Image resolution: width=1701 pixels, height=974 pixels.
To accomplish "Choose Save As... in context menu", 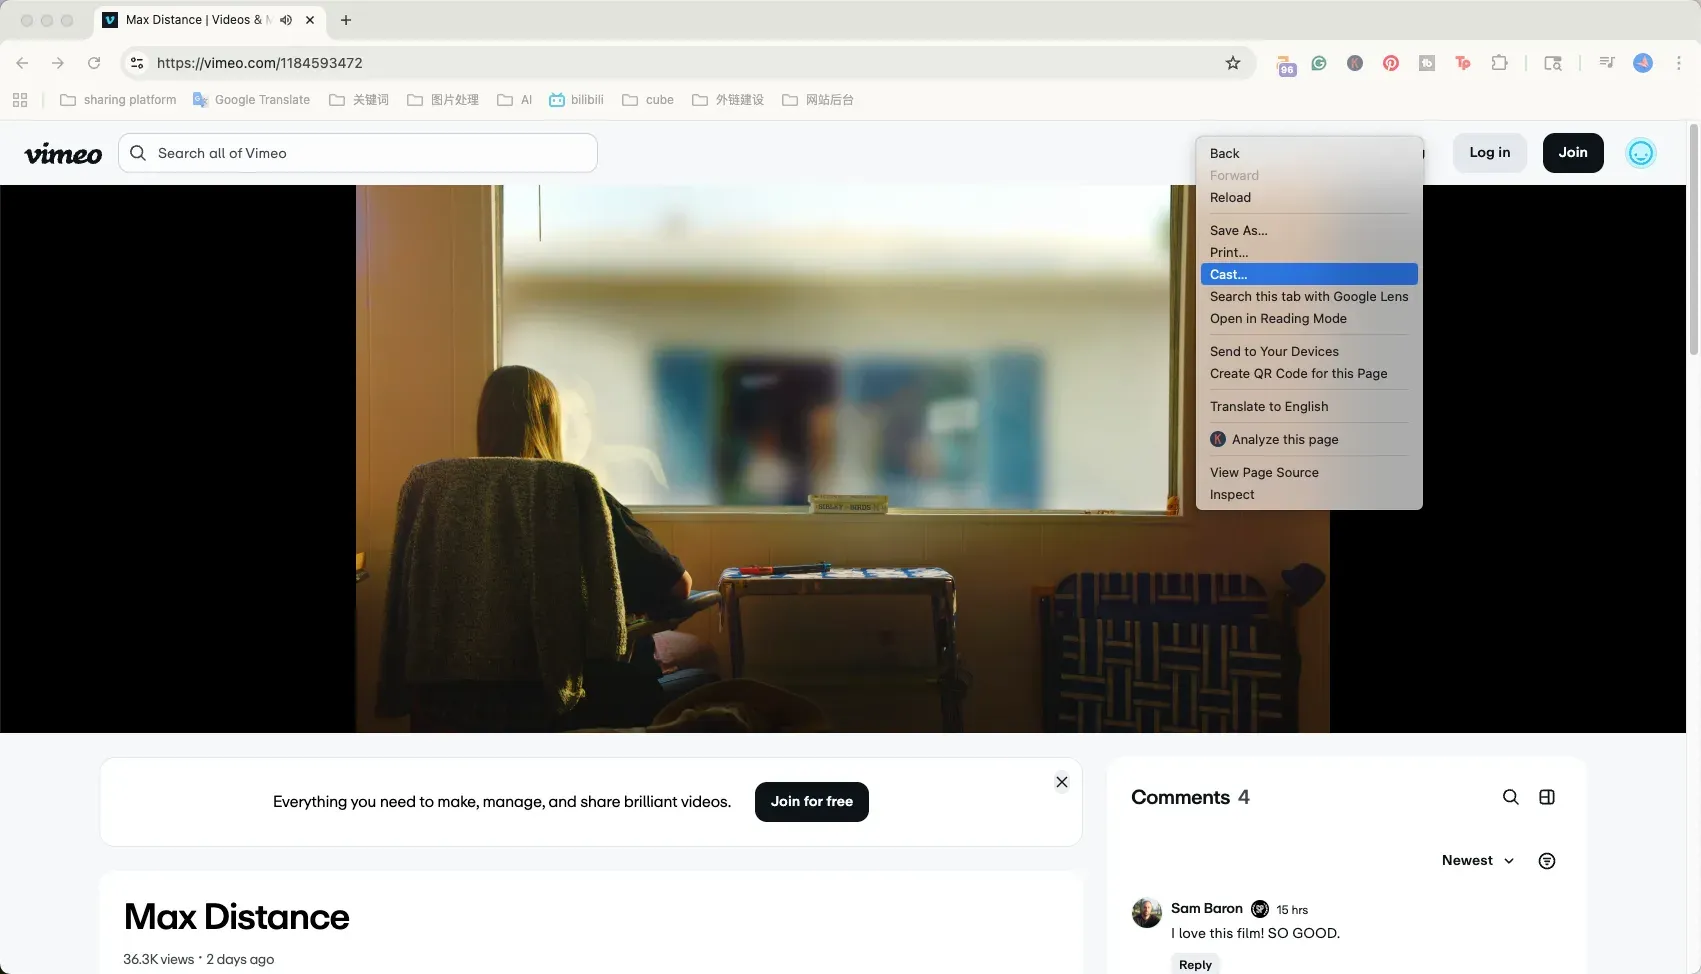I will point(1309,230).
